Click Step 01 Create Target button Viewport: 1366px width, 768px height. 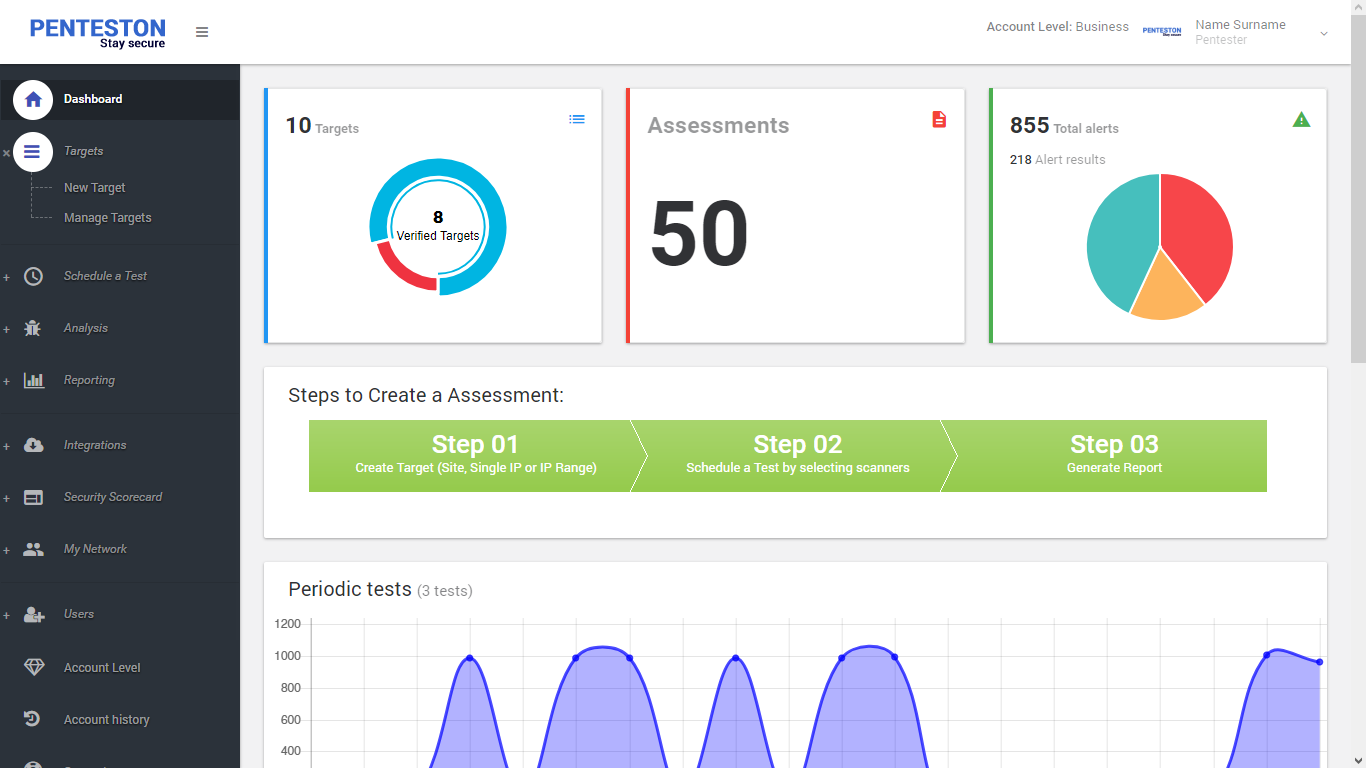[476, 456]
